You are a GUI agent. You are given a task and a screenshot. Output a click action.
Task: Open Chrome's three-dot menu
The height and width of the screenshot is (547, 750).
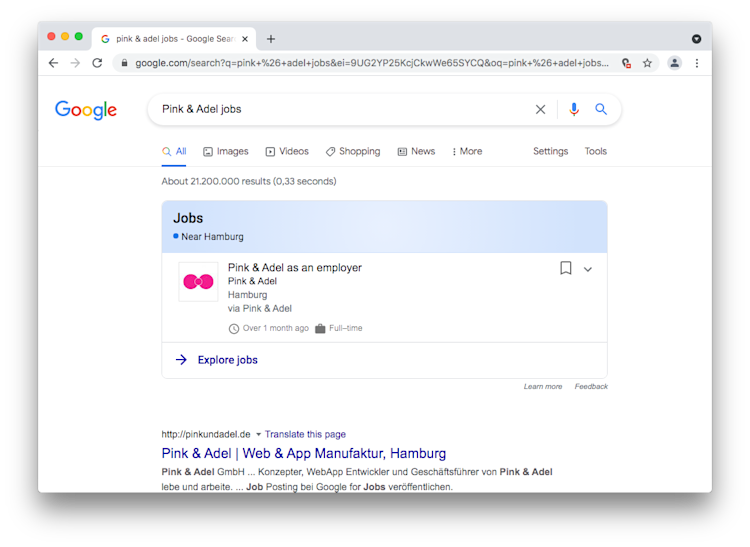(x=697, y=63)
